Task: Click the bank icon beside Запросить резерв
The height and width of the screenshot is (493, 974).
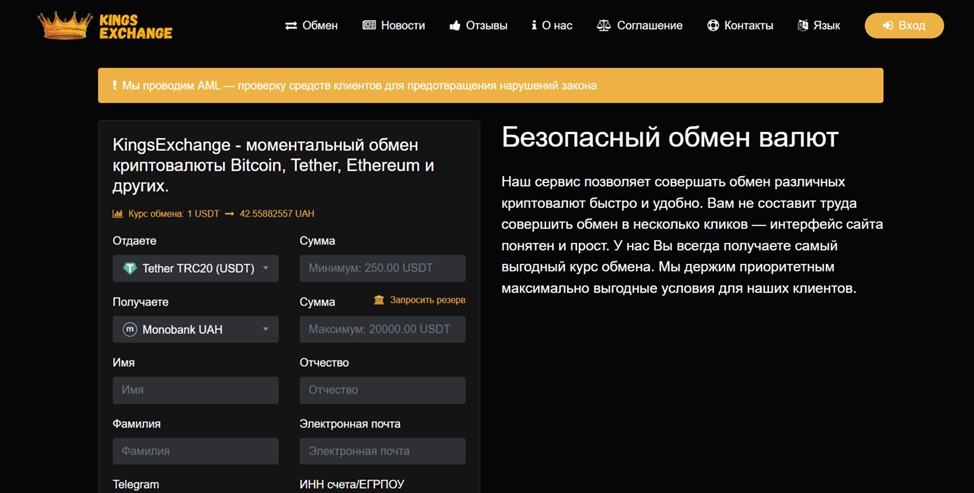Action: [379, 300]
